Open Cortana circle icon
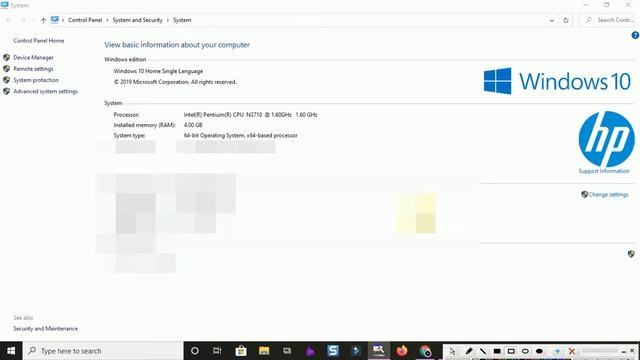 [195, 351]
